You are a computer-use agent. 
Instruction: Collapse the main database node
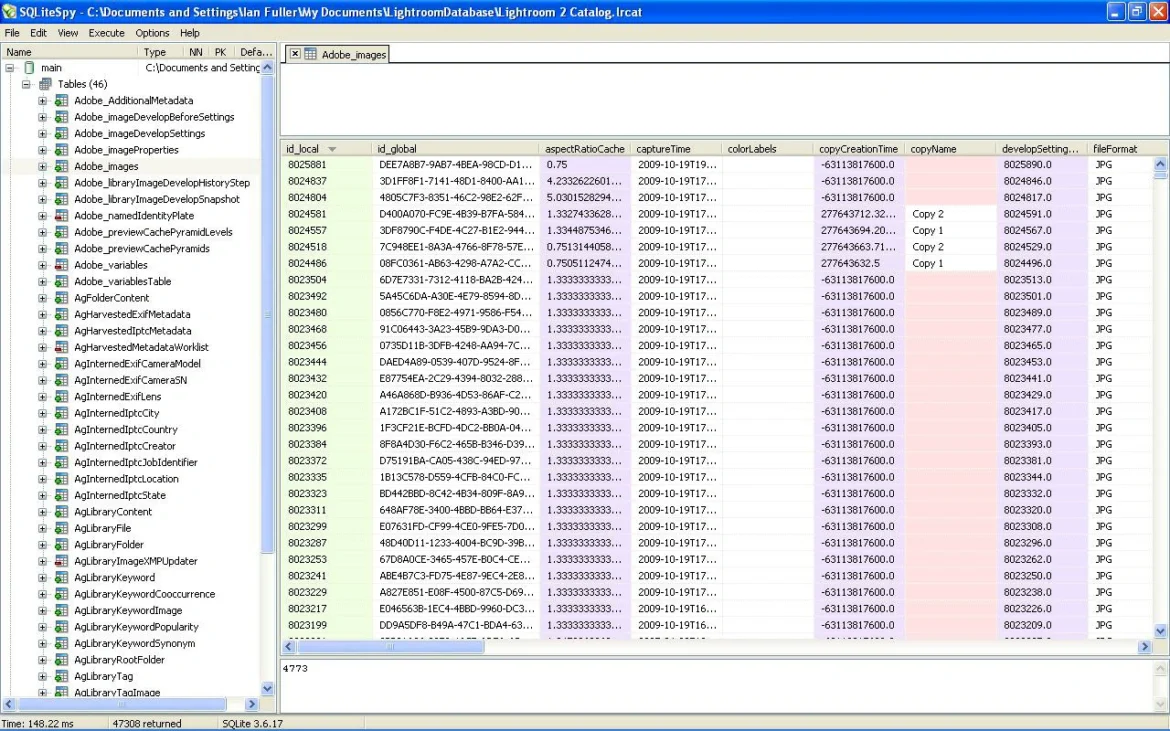tap(8, 68)
